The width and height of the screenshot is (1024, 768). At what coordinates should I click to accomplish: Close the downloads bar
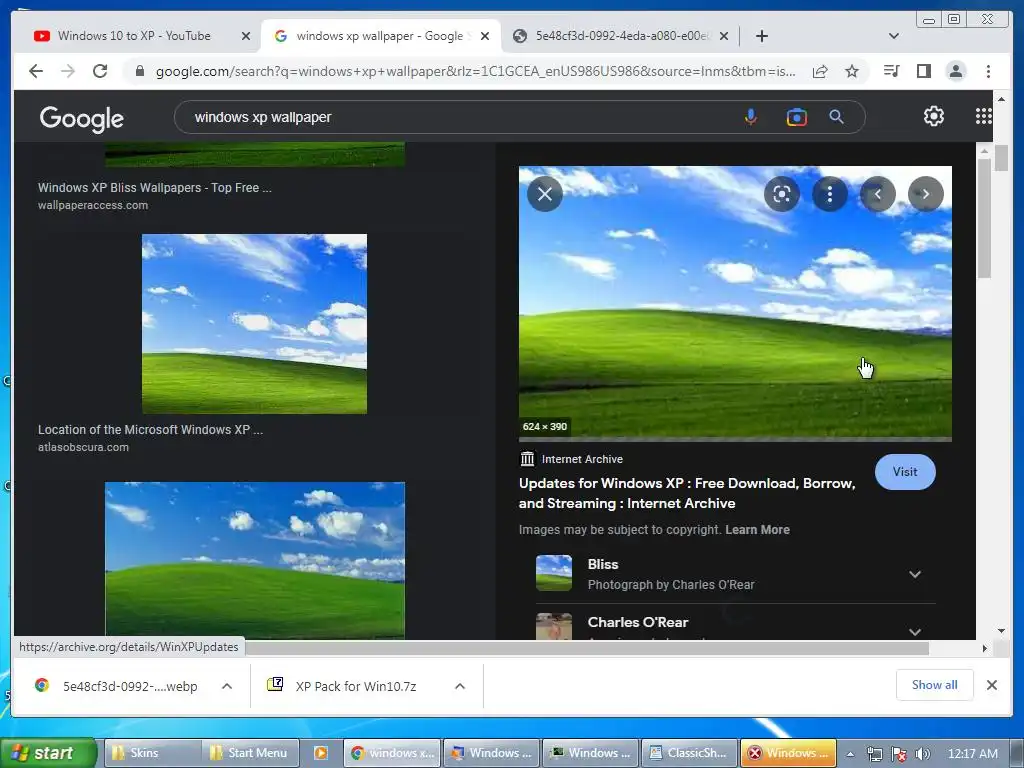pos(991,684)
